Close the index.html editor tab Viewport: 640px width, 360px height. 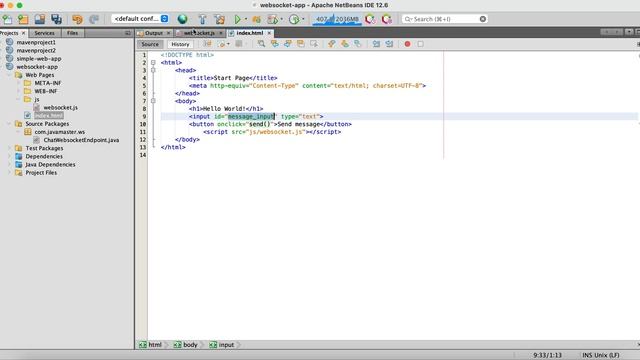click(x=269, y=33)
